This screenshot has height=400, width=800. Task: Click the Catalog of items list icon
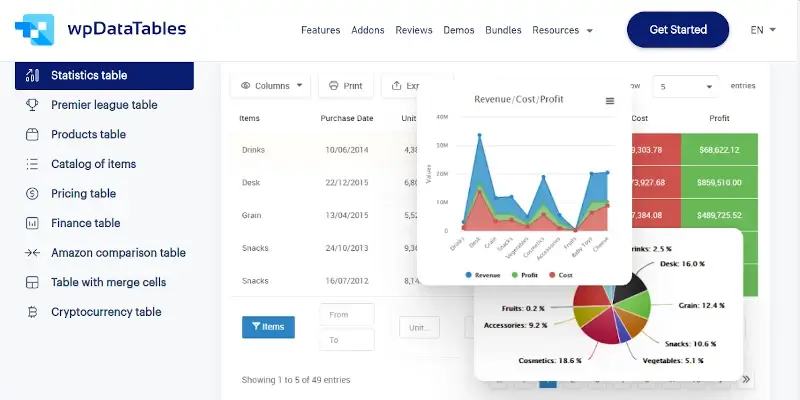(x=32, y=164)
